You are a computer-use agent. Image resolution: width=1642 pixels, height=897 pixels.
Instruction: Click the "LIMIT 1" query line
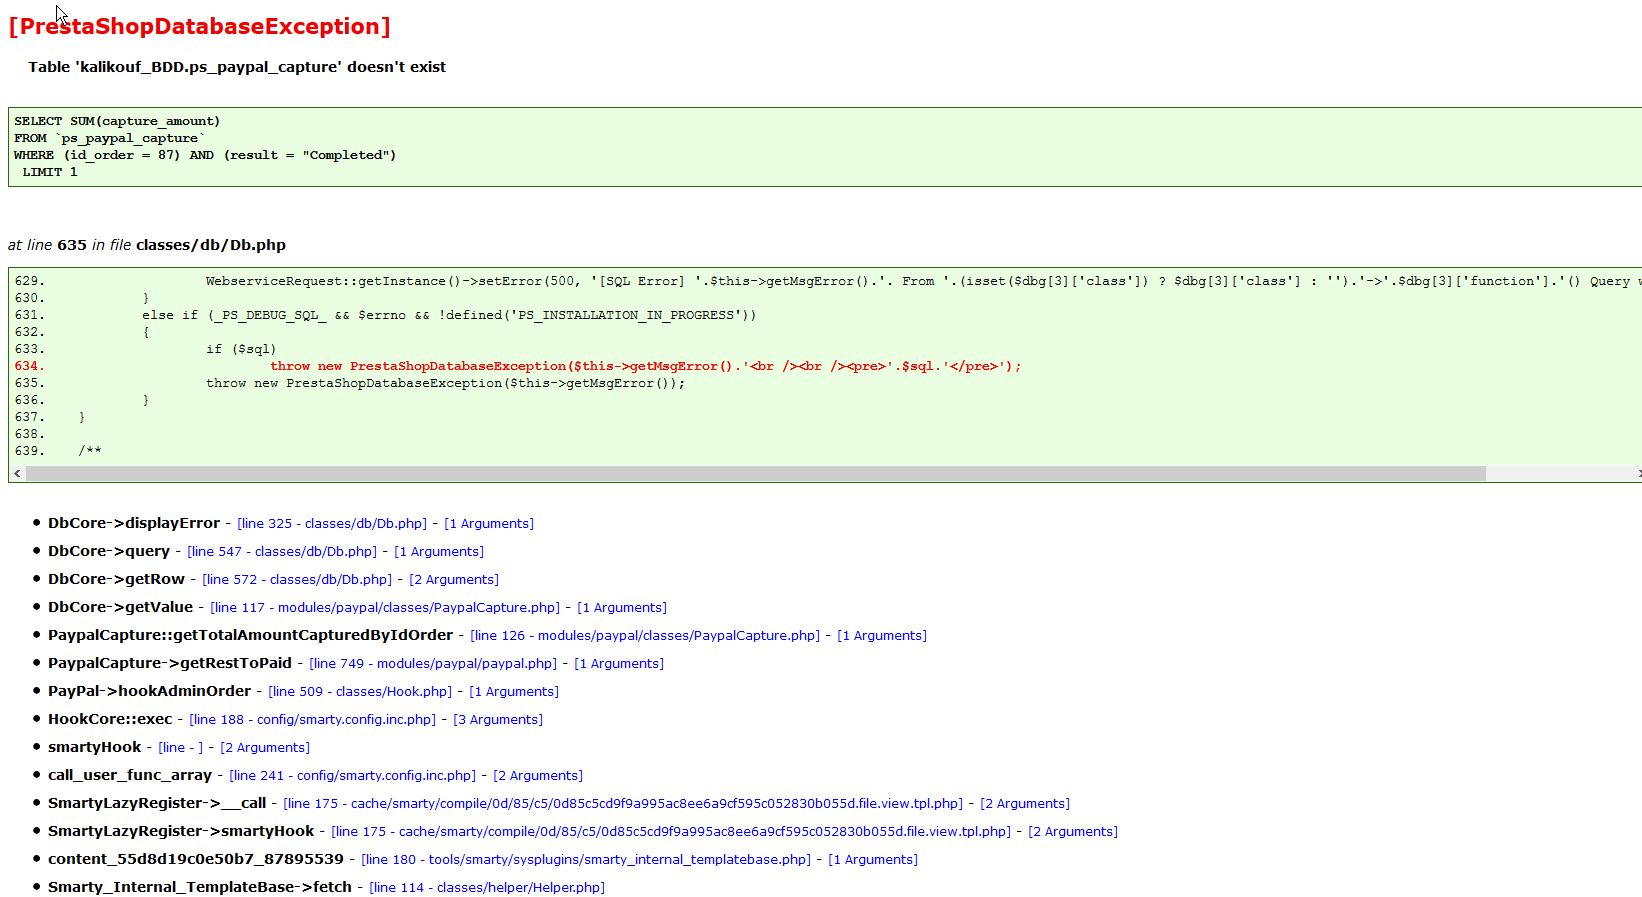50,172
